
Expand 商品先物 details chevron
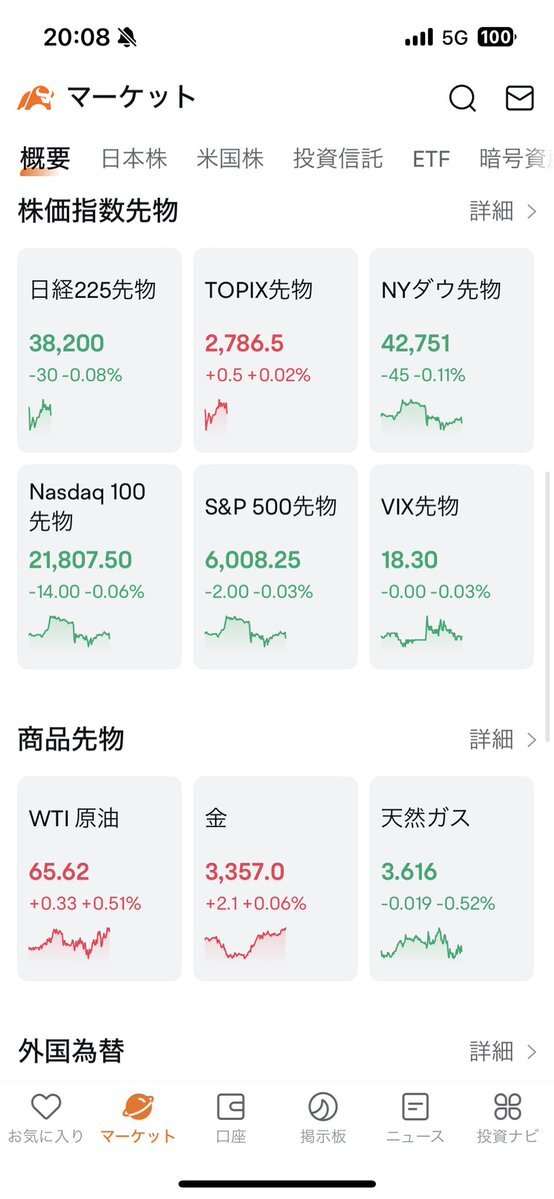[x=532, y=739]
